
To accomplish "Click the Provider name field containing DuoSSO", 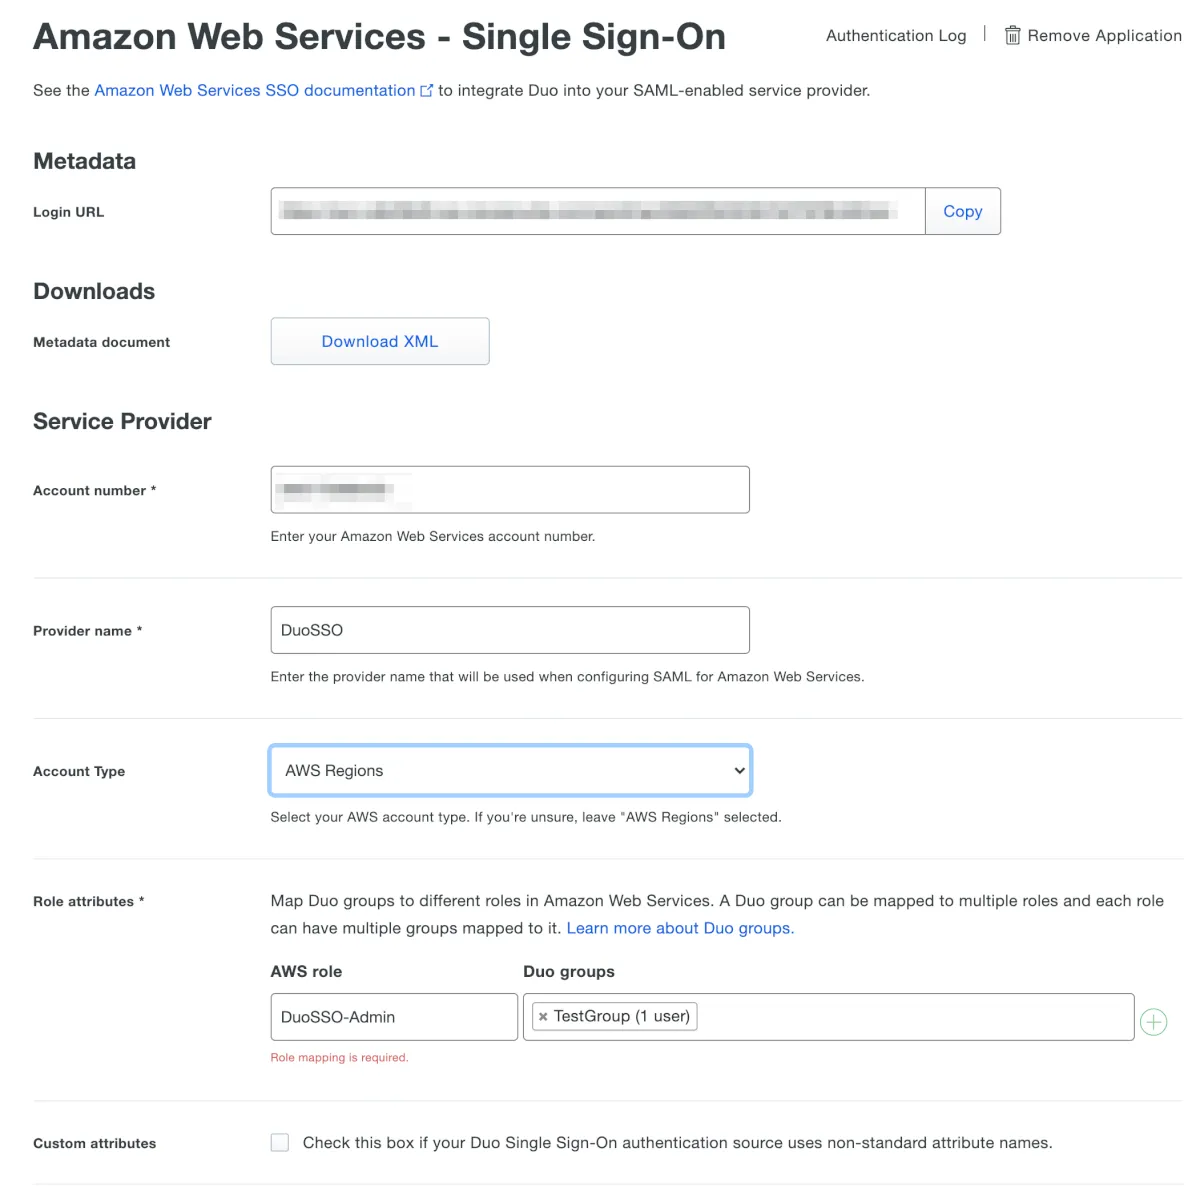I will point(510,630).
